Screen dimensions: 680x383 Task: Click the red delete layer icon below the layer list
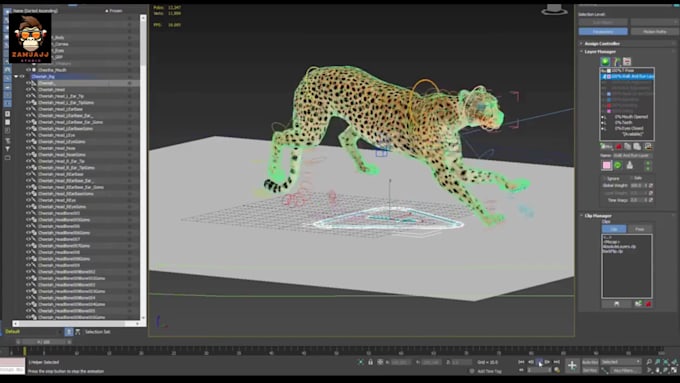(x=619, y=147)
